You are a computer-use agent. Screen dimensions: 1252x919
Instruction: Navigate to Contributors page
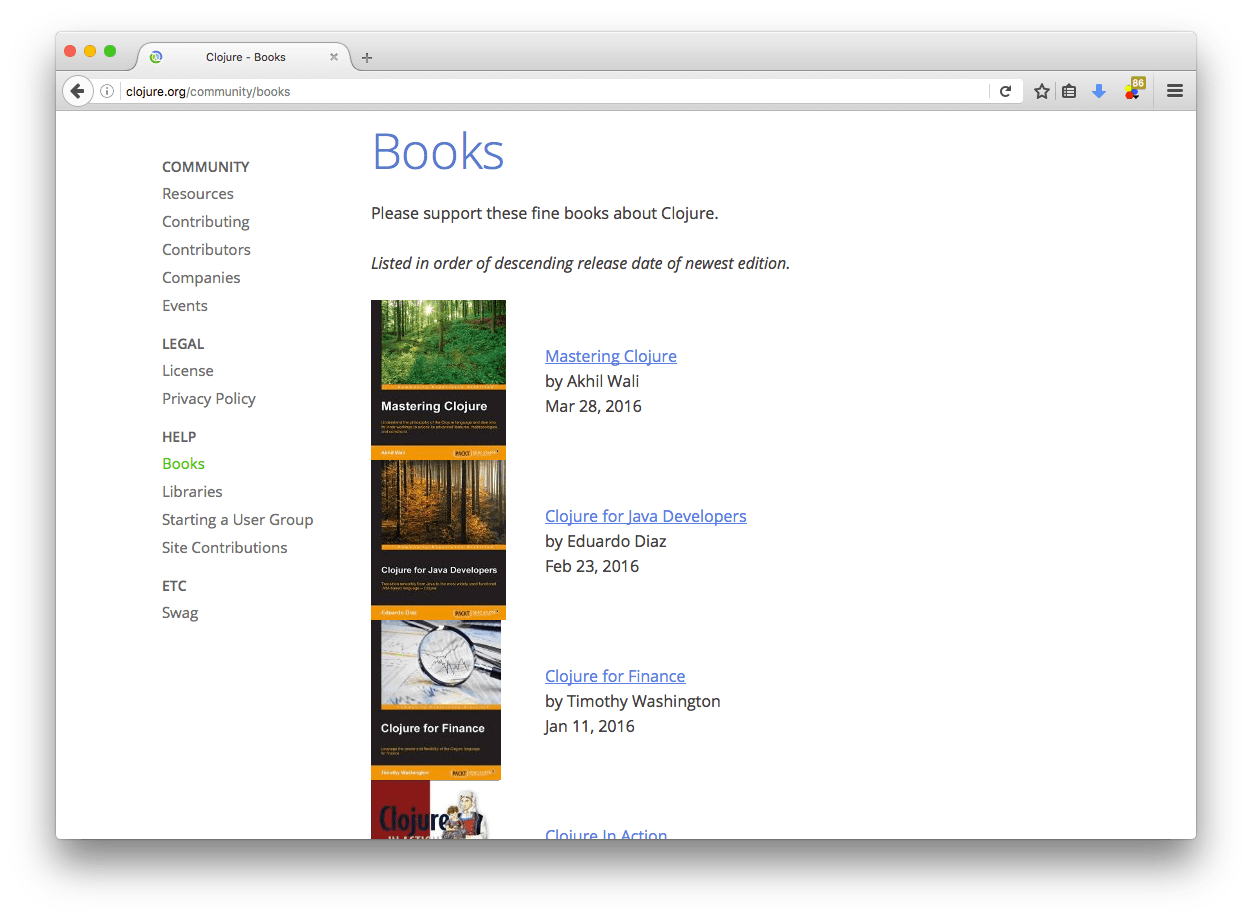206,249
